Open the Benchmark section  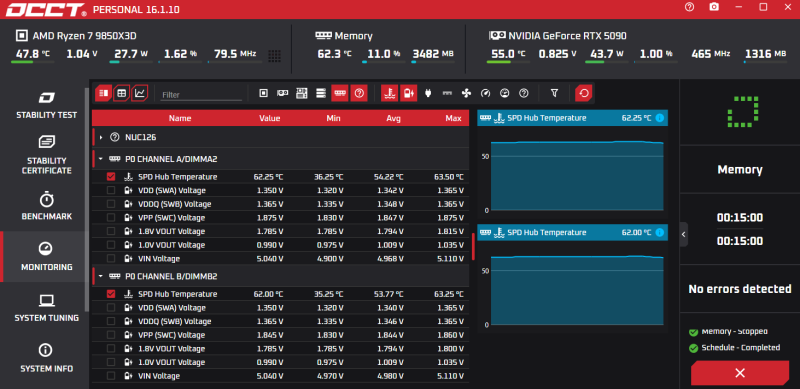[x=46, y=206]
